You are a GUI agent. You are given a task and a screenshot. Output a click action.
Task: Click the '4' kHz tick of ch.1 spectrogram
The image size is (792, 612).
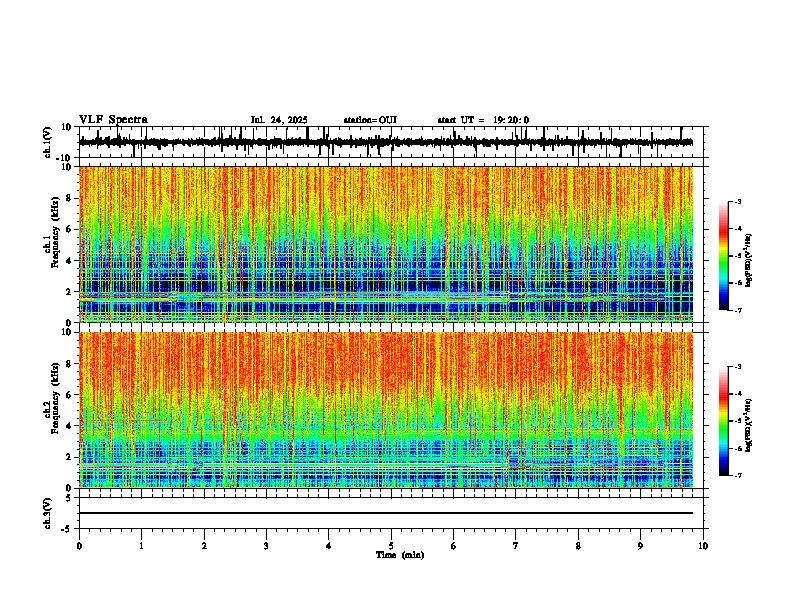pyautogui.click(x=69, y=261)
